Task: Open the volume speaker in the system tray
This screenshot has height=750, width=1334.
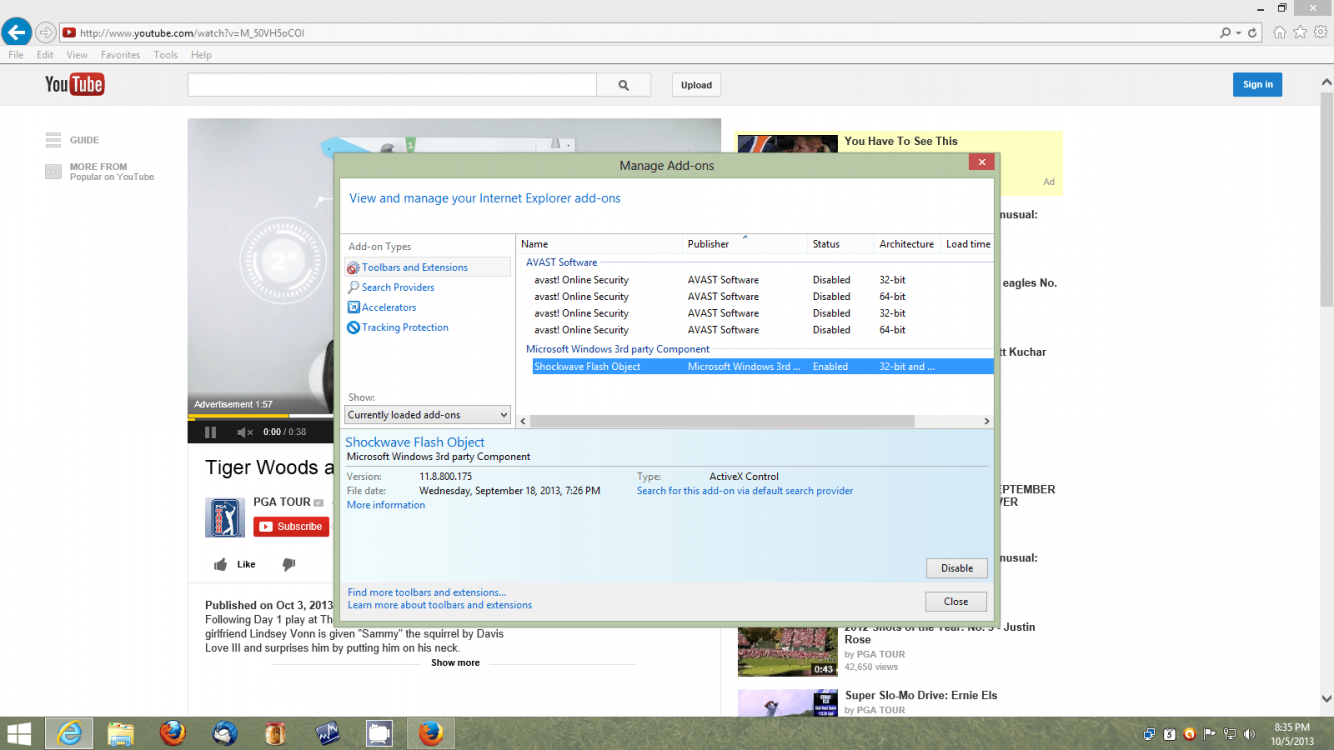Action: click(1251, 733)
